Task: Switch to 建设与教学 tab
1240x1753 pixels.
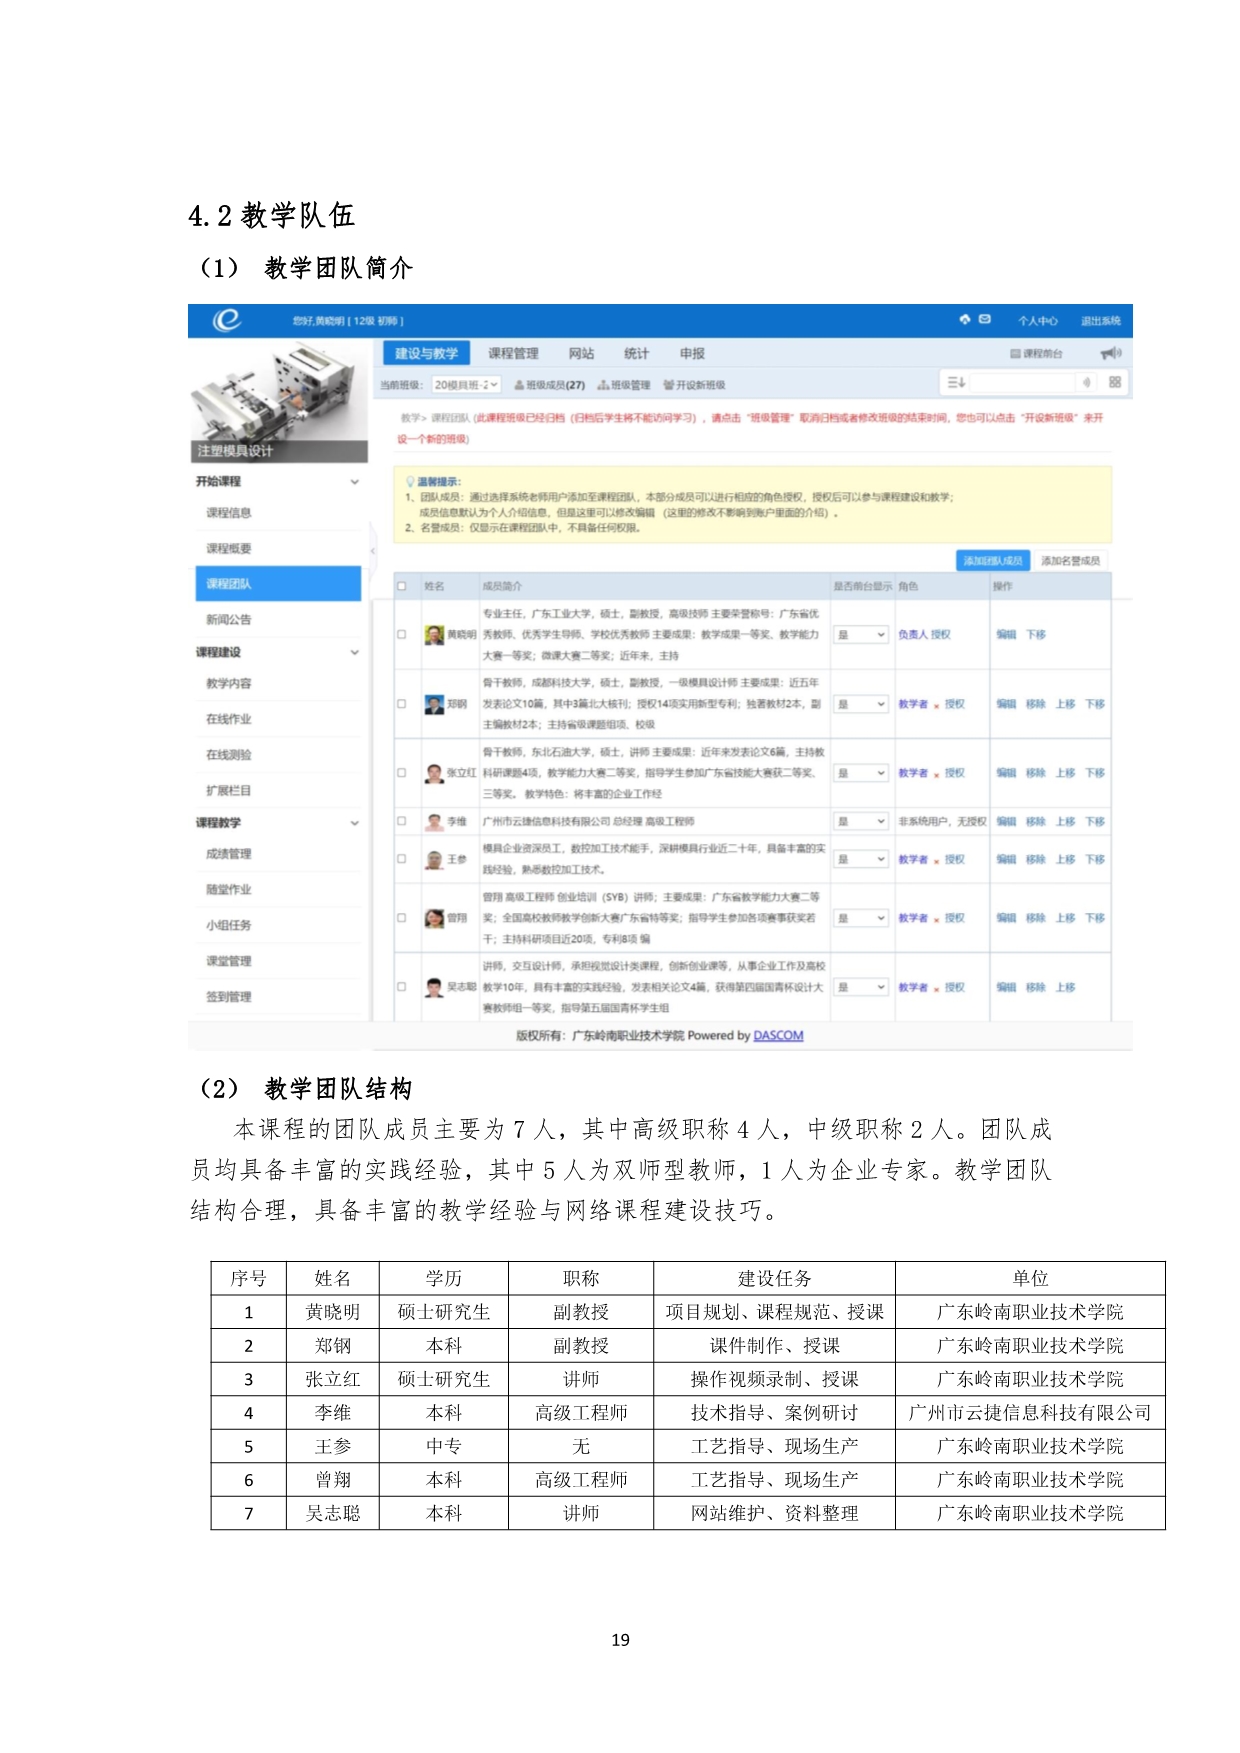Action: click(x=426, y=353)
